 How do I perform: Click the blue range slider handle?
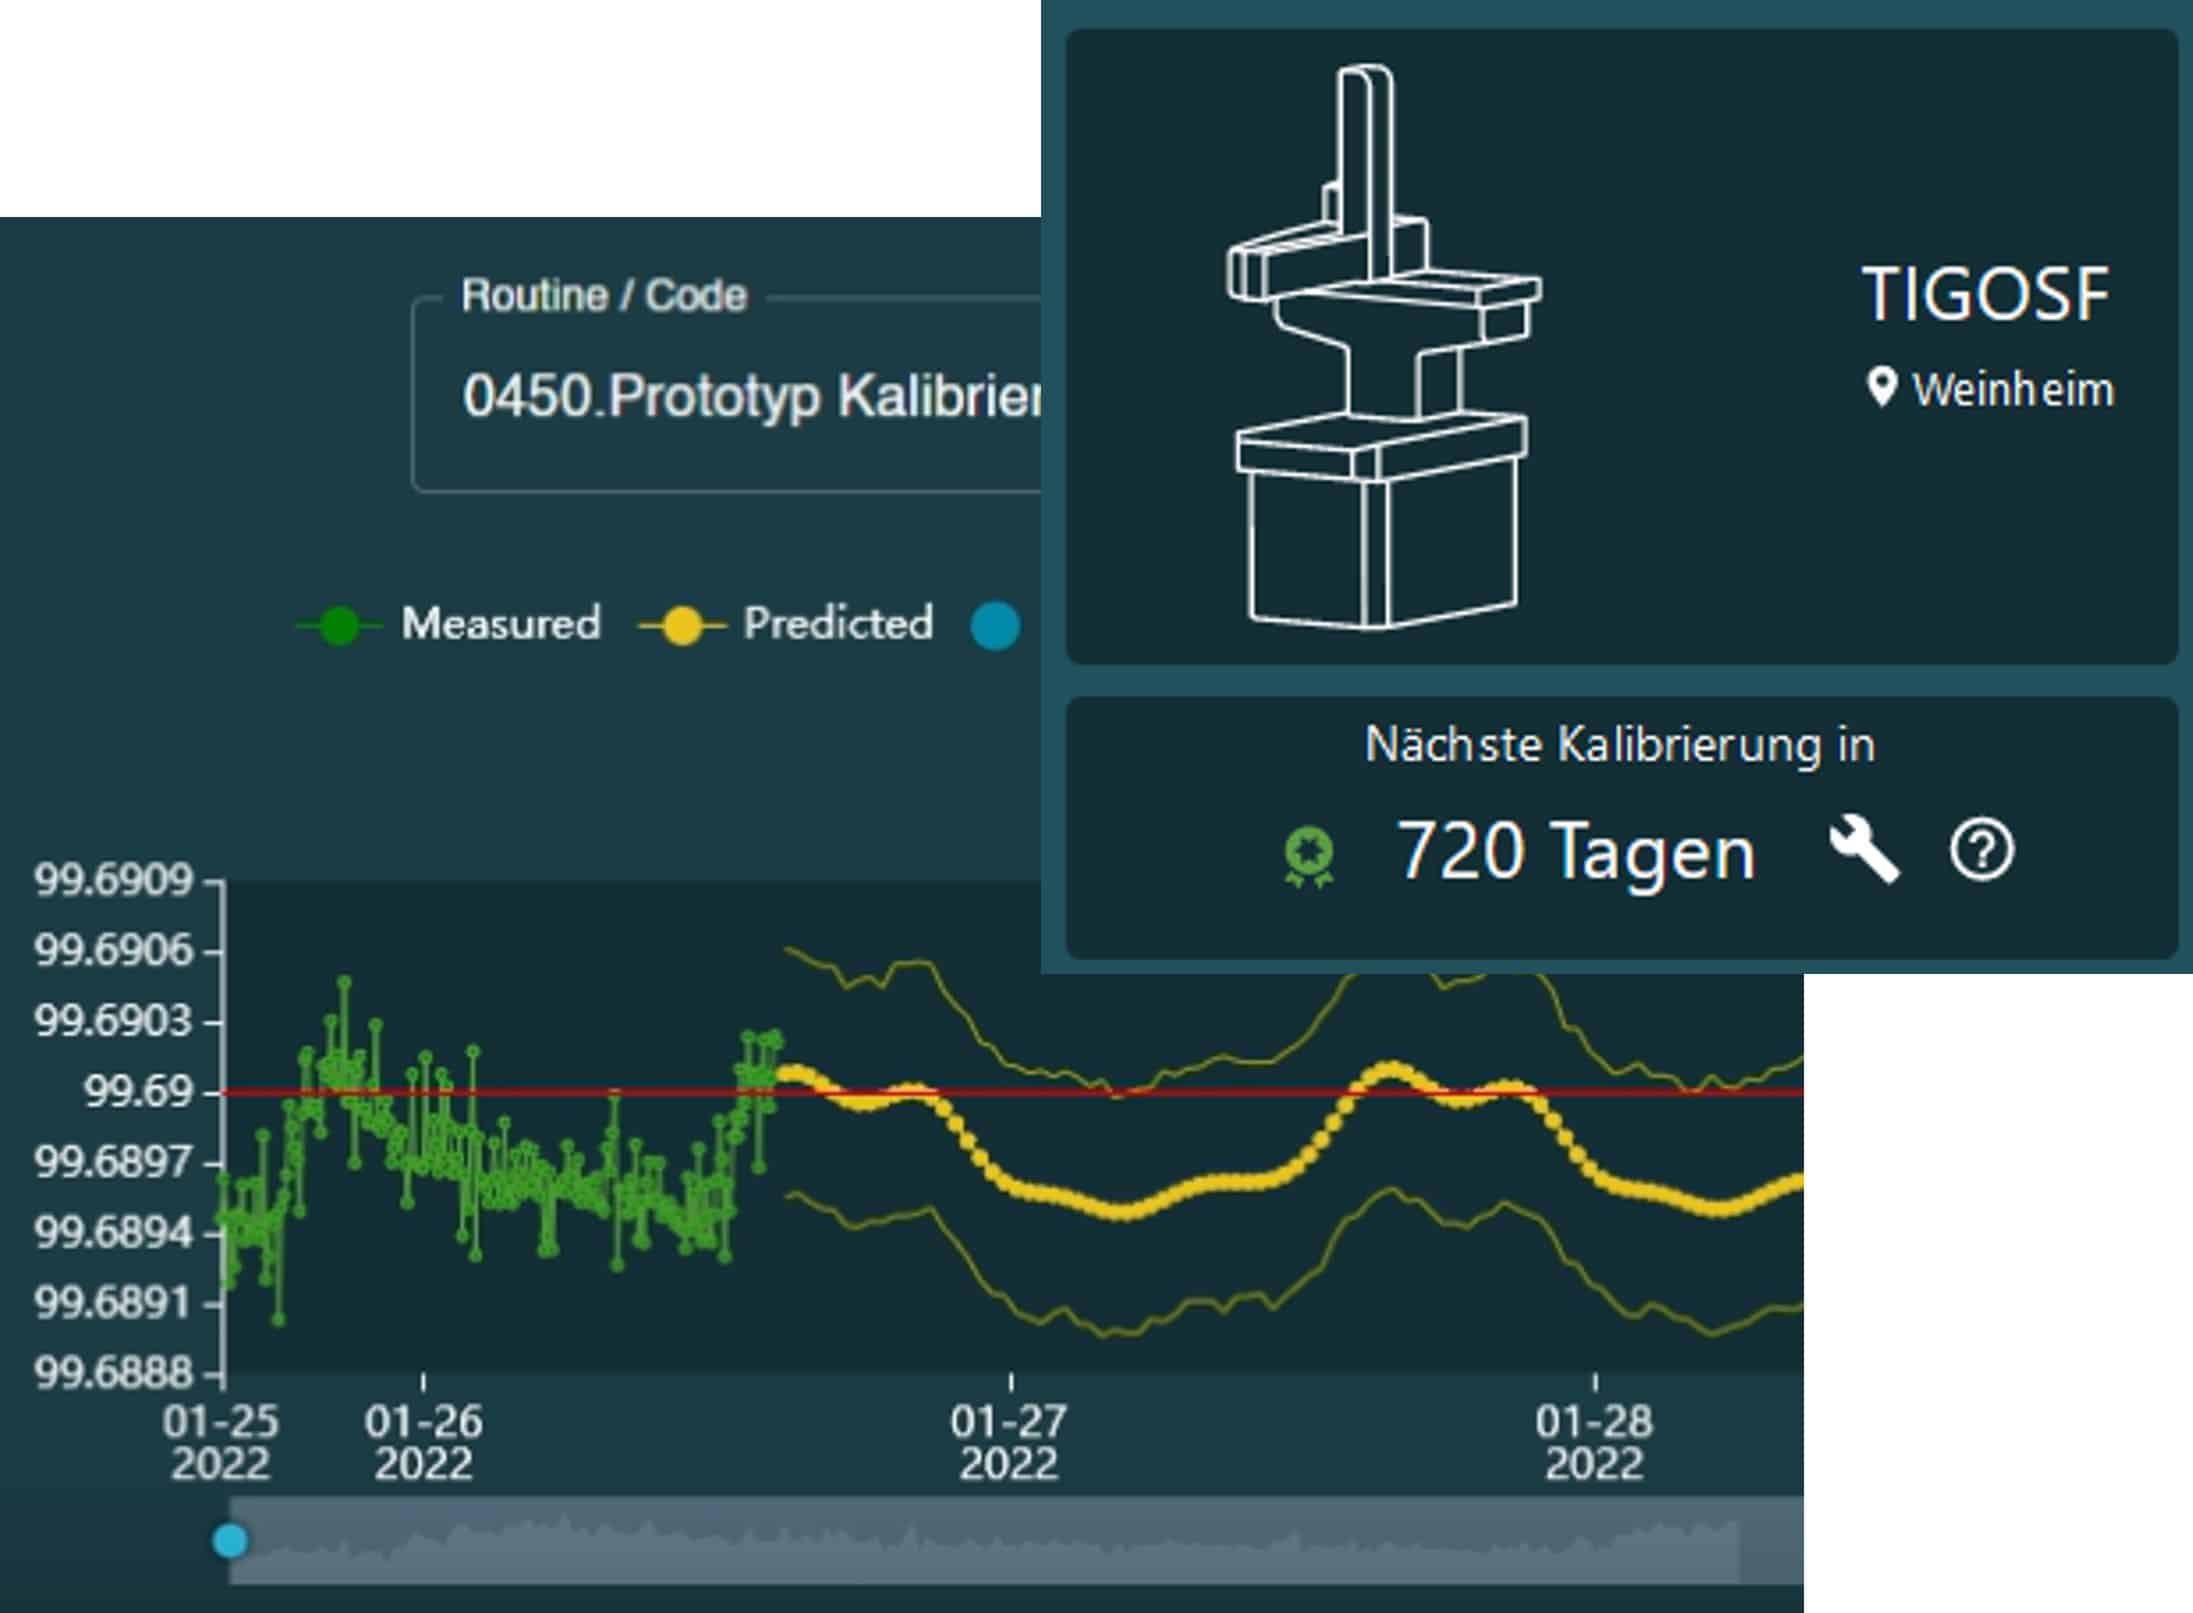click(x=230, y=1541)
